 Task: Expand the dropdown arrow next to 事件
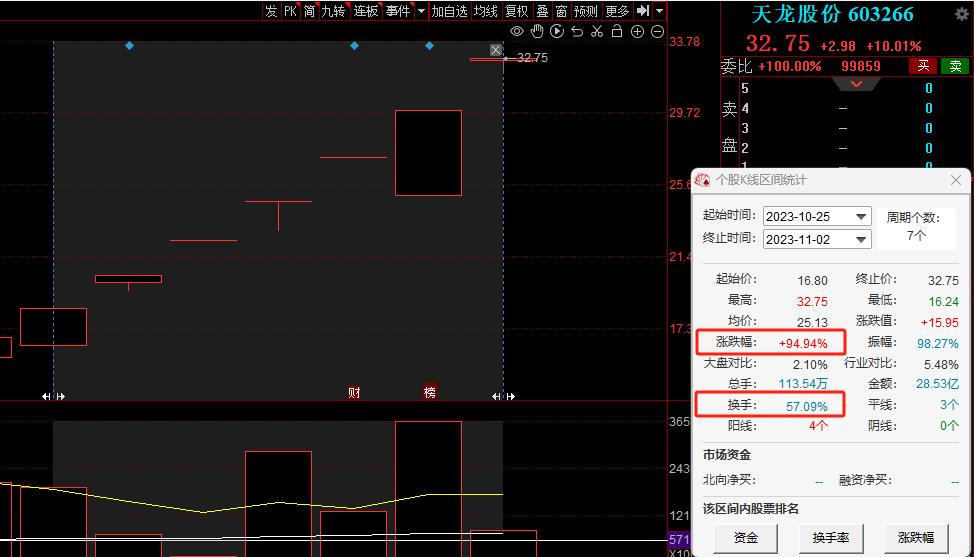tap(421, 11)
